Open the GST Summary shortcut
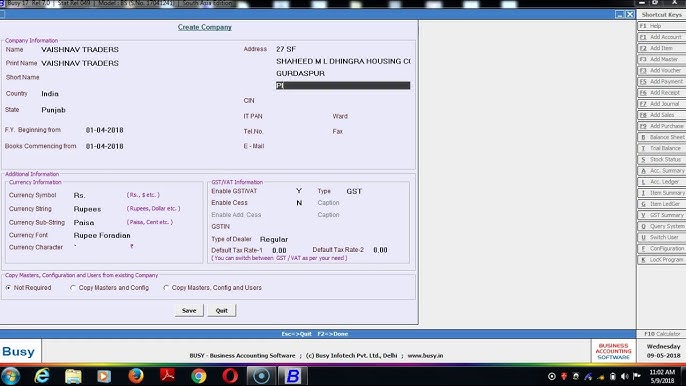The height and width of the screenshot is (386, 686). pyautogui.click(x=662, y=215)
